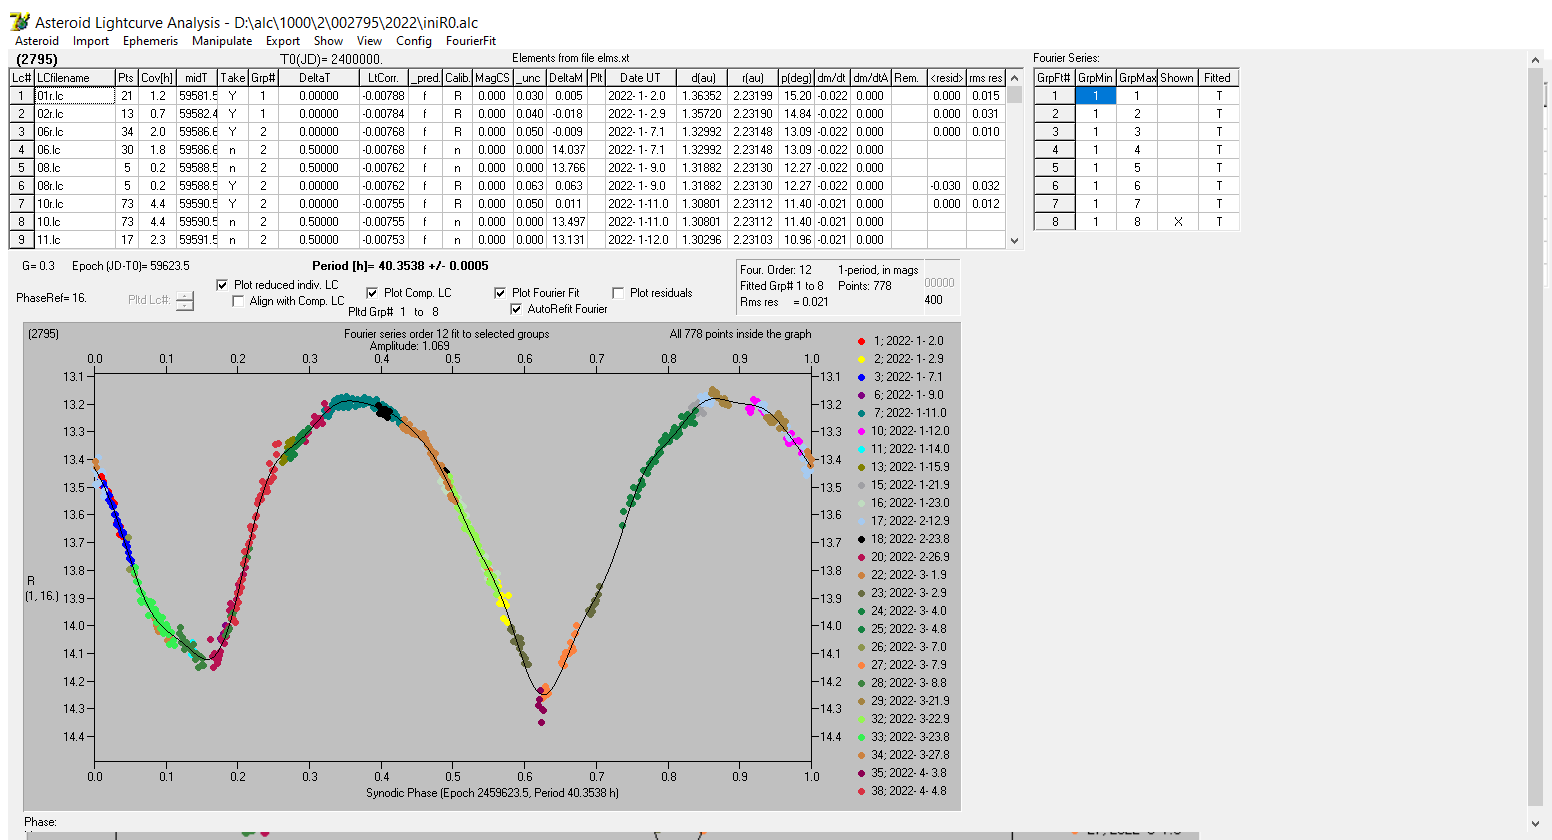Toggle the AutoRefit Fourier checkbox

516,309
